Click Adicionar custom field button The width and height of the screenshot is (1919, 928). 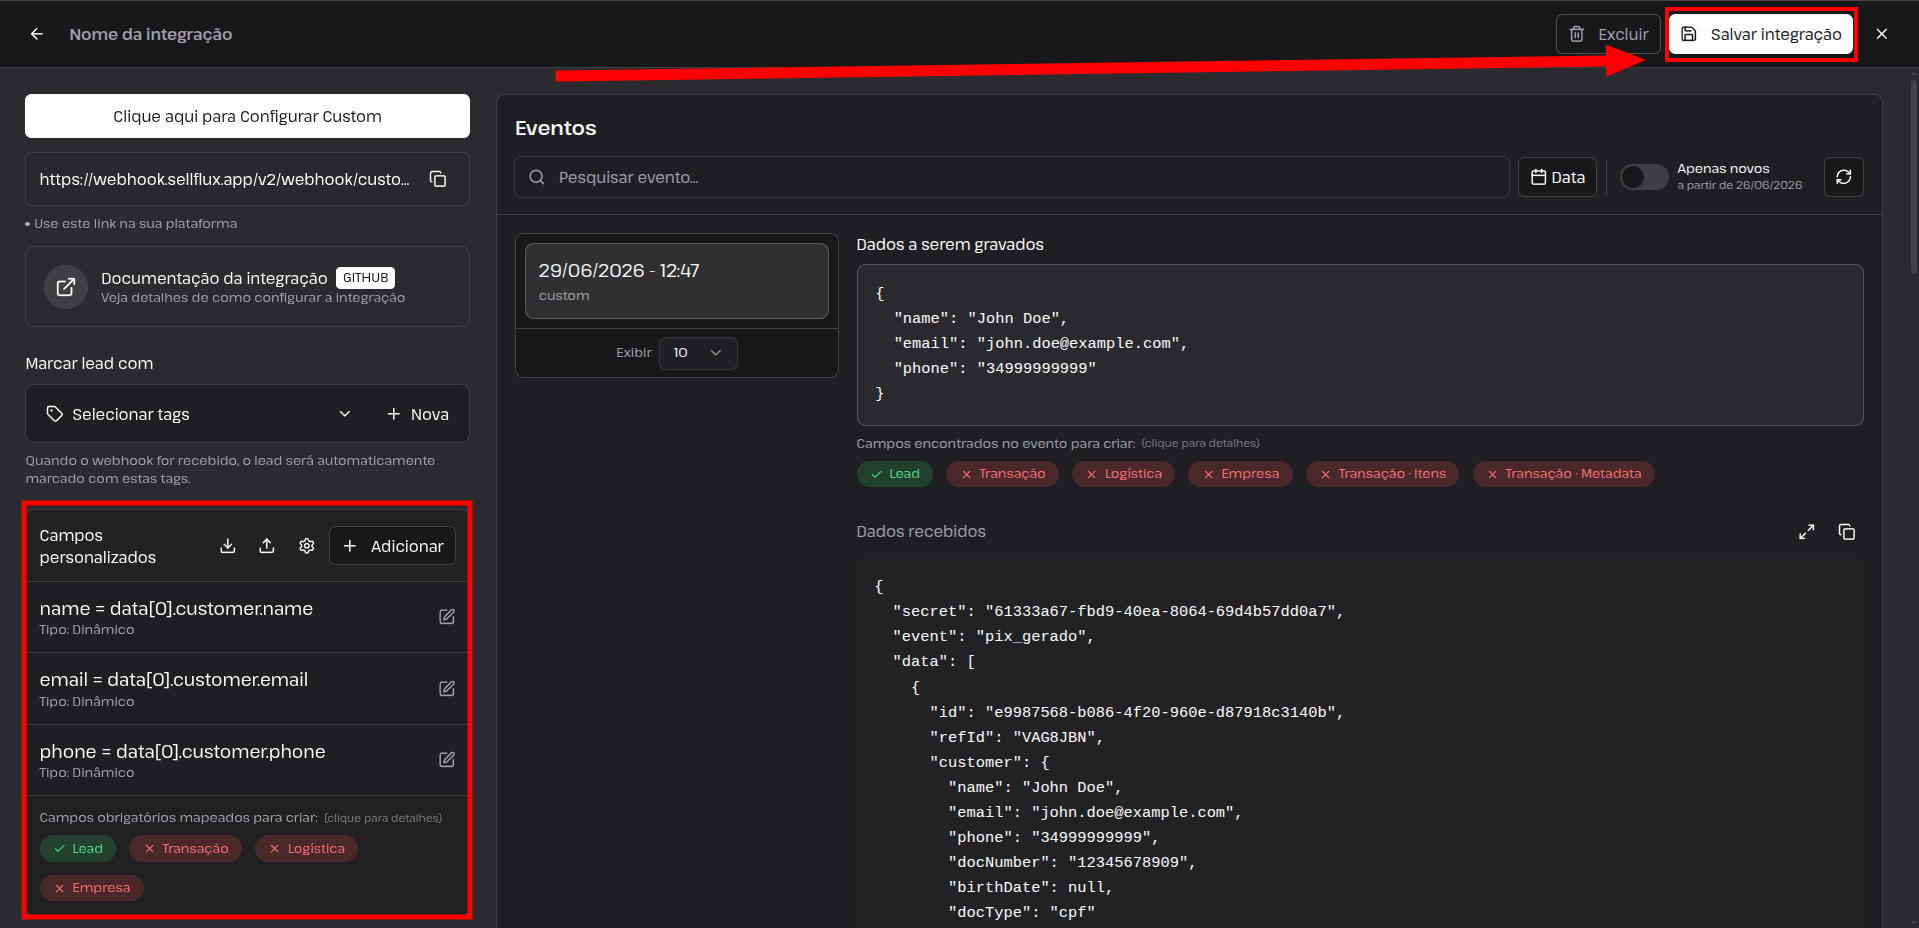[x=392, y=546]
